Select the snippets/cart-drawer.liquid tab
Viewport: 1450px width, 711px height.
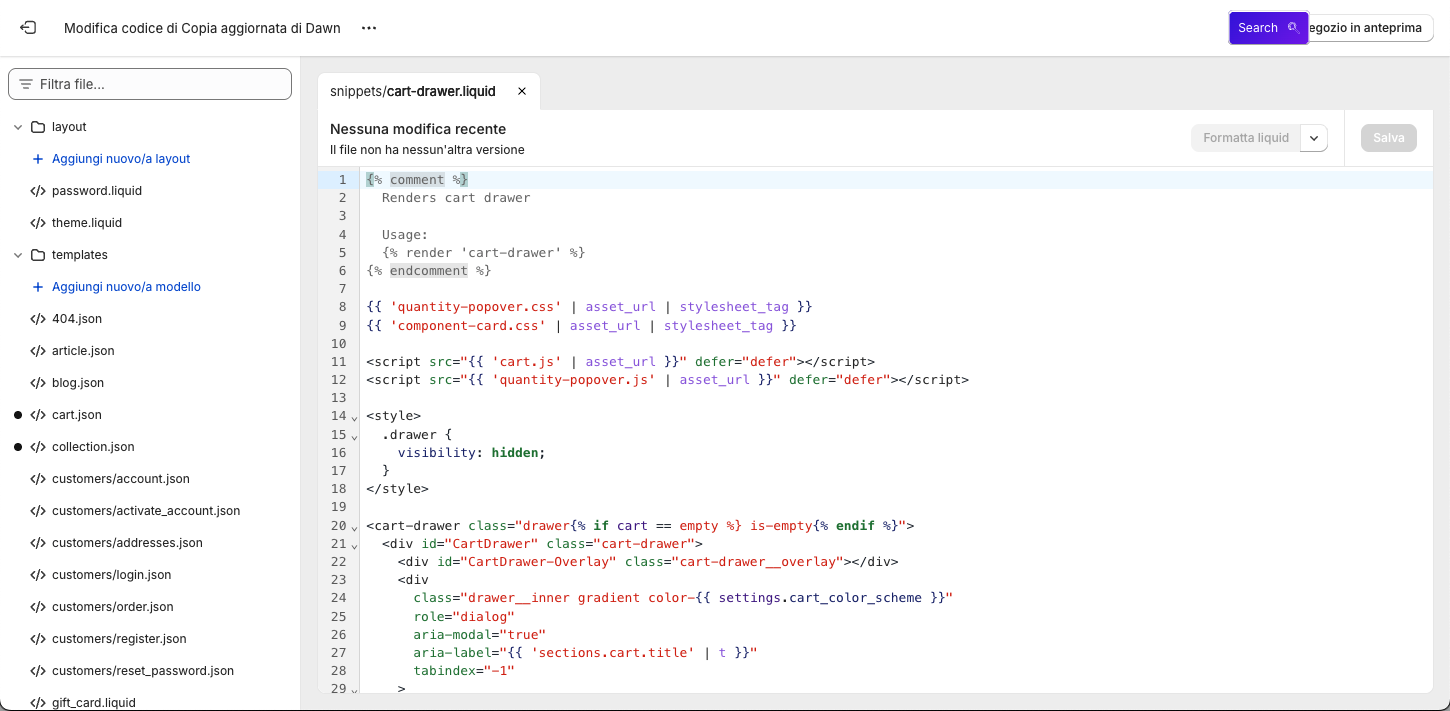coord(413,91)
